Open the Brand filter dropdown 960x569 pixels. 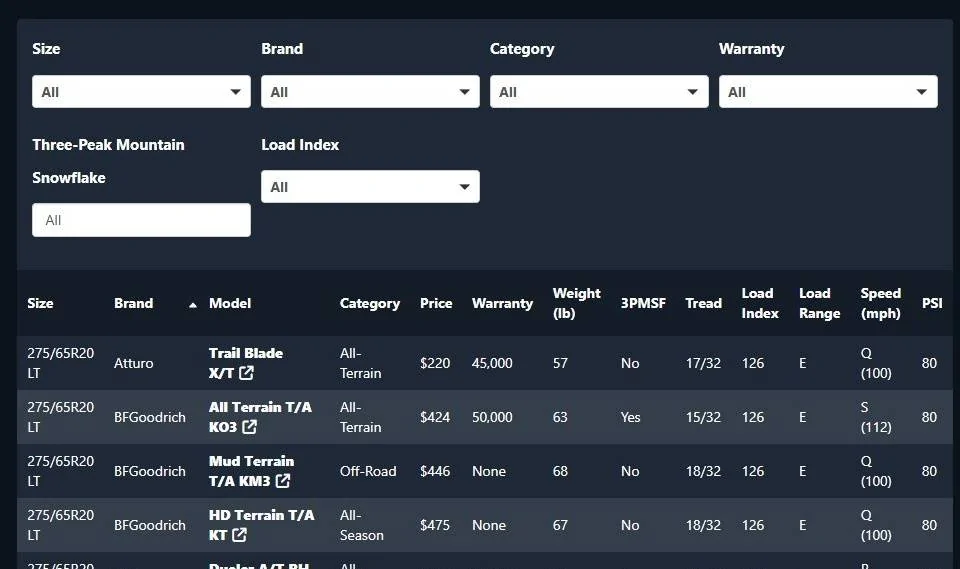pyautogui.click(x=370, y=92)
